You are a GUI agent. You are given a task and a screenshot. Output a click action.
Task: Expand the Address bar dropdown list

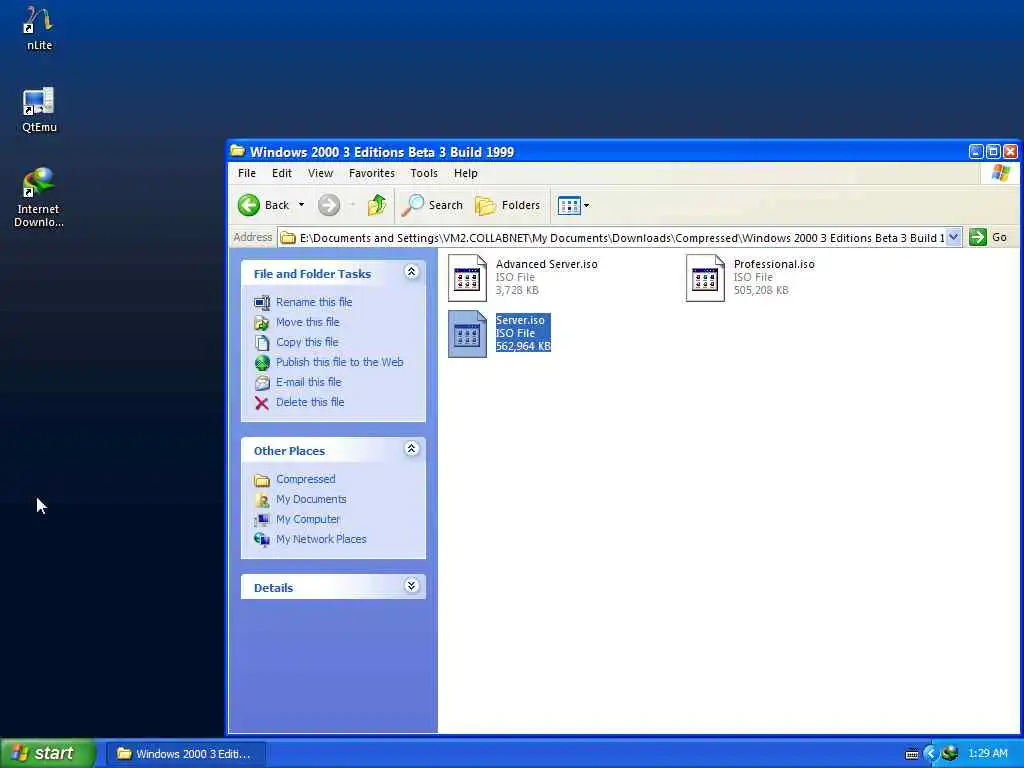click(953, 237)
